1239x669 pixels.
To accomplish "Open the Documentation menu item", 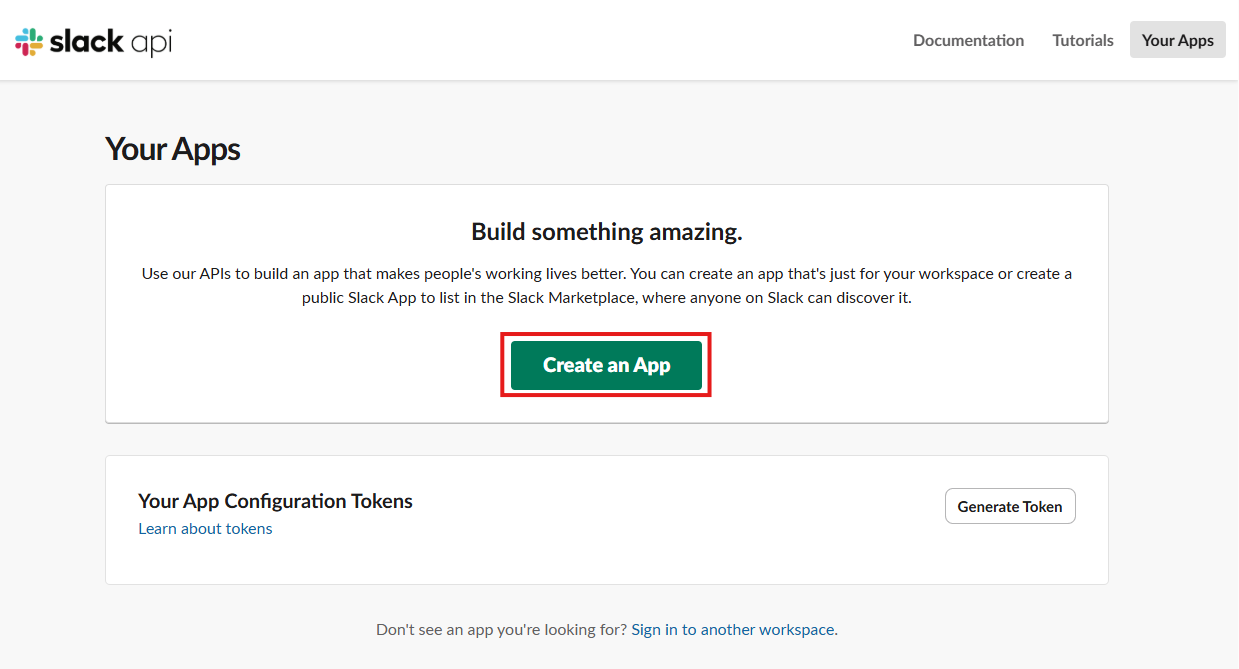I will pyautogui.click(x=968, y=40).
